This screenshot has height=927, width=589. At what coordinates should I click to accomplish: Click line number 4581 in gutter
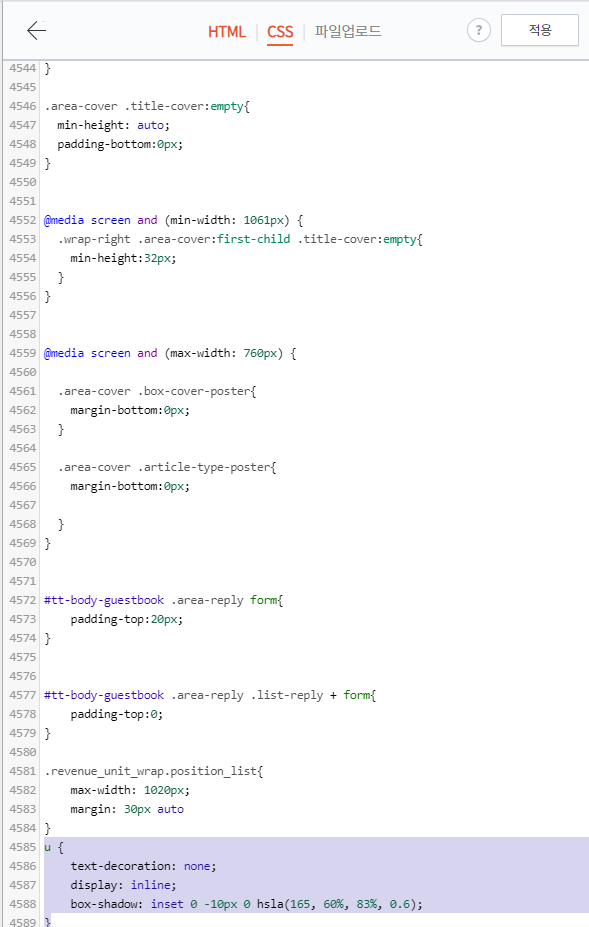tap(22, 771)
